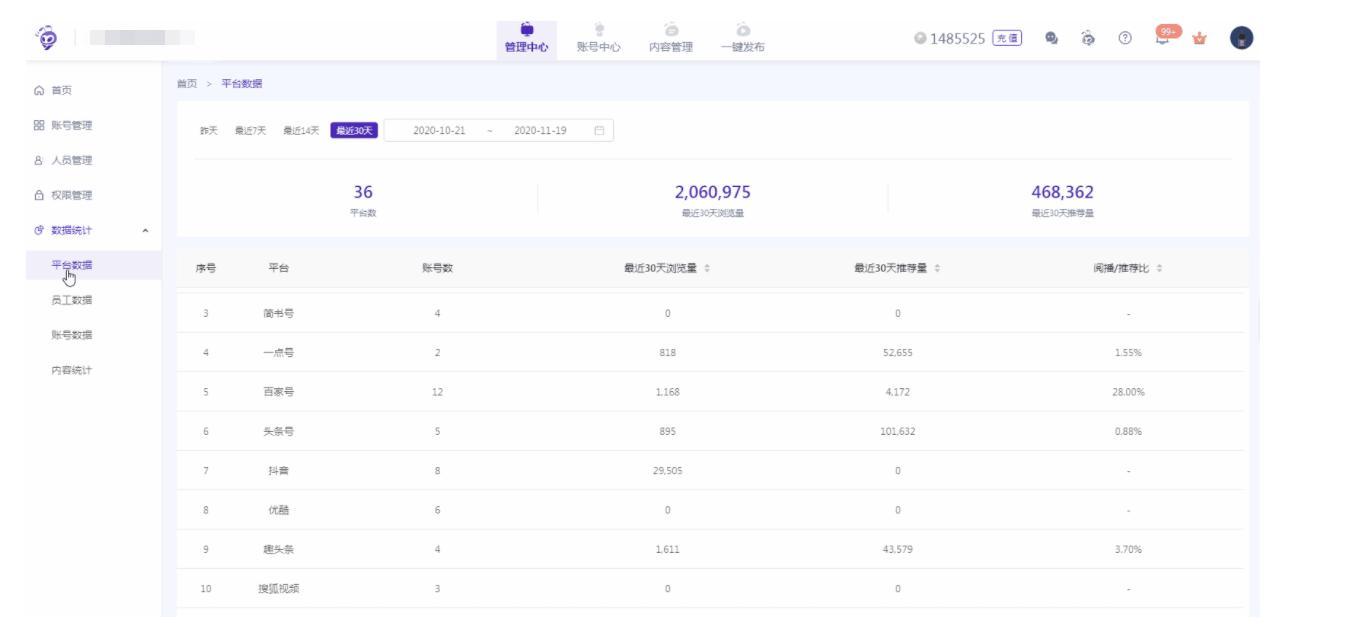Click the 充值 recharge button
1354x634 pixels.
(1007, 38)
